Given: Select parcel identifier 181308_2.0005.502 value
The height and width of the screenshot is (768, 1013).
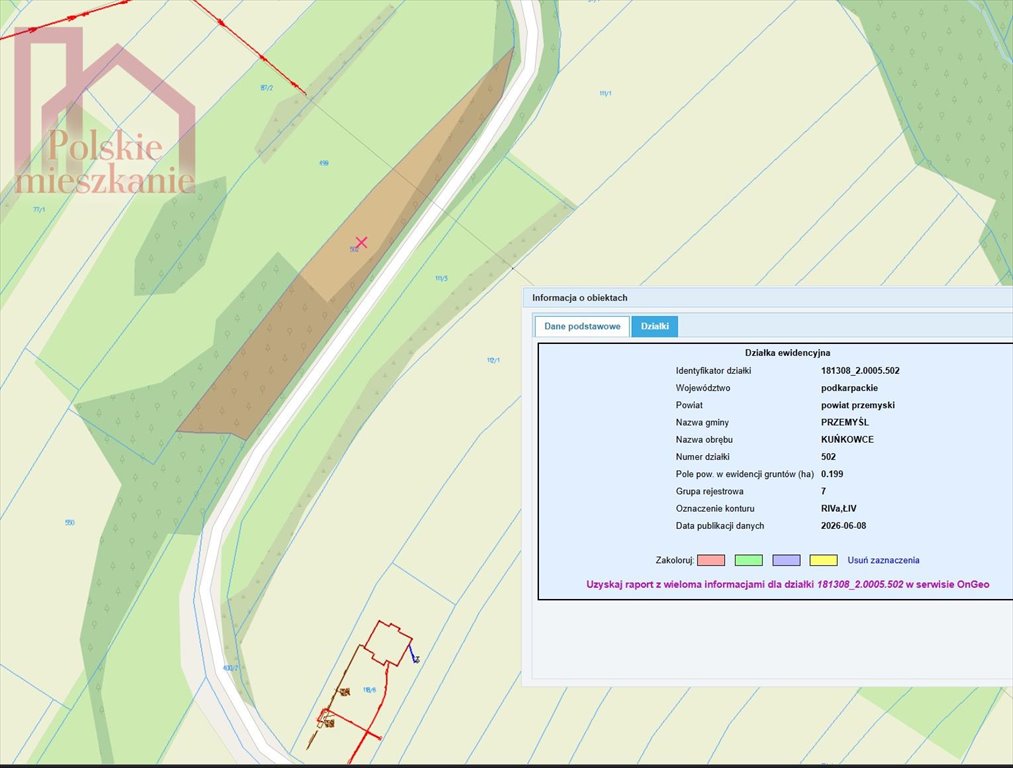Looking at the screenshot, I should [x=860, y=371].
